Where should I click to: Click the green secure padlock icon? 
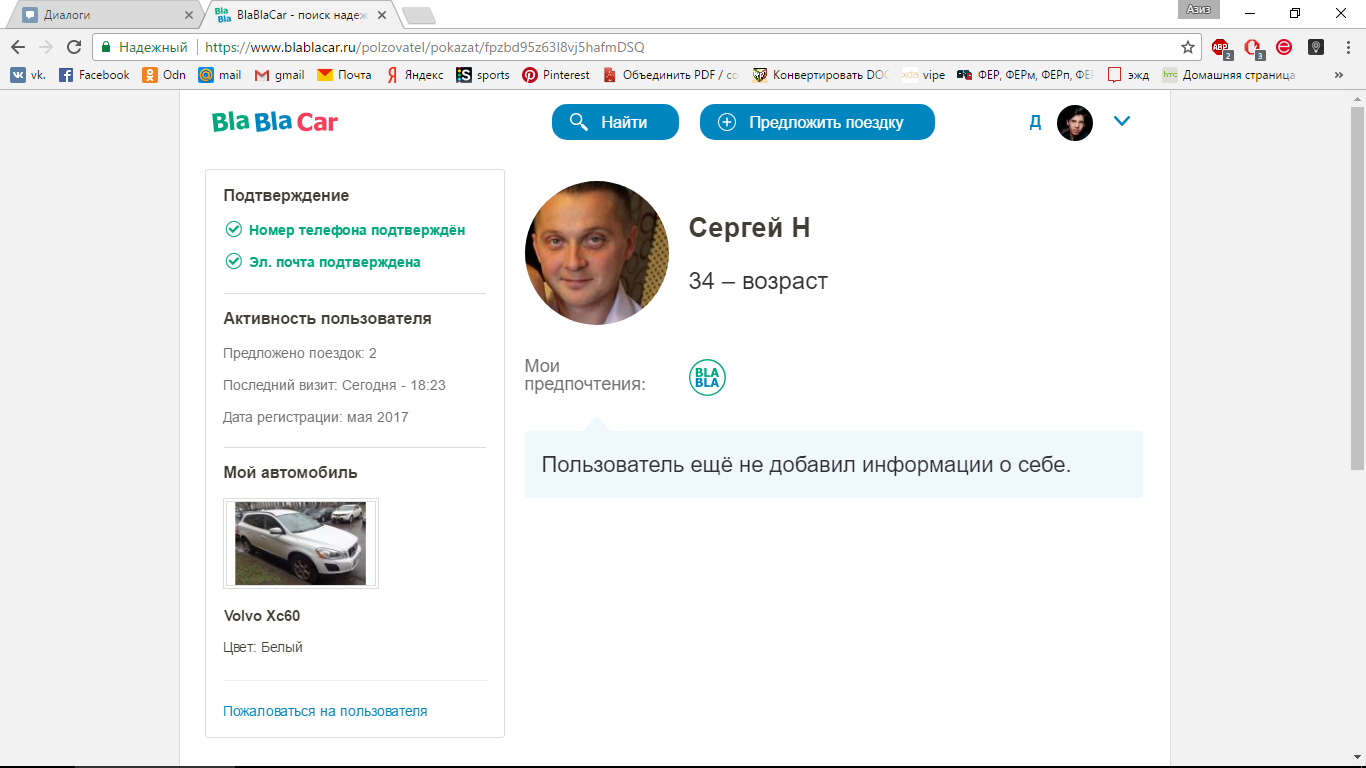(x=106, y=47)
